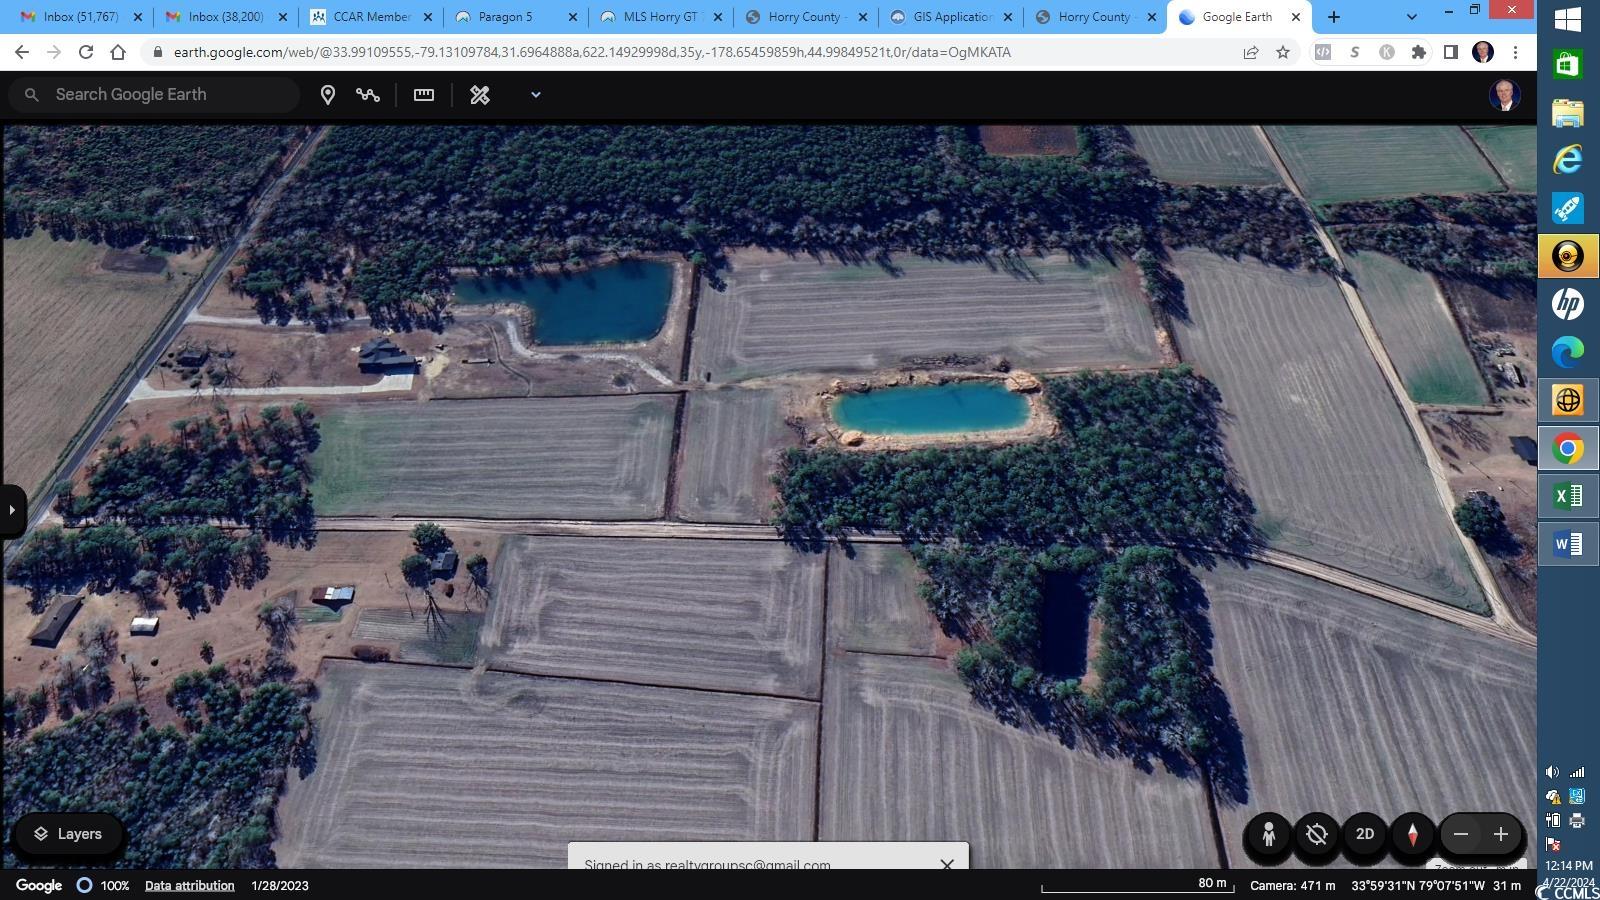Open the Layers panel button
The image size is (1600, 900).
pyautogui.click(x=68, y=834)
